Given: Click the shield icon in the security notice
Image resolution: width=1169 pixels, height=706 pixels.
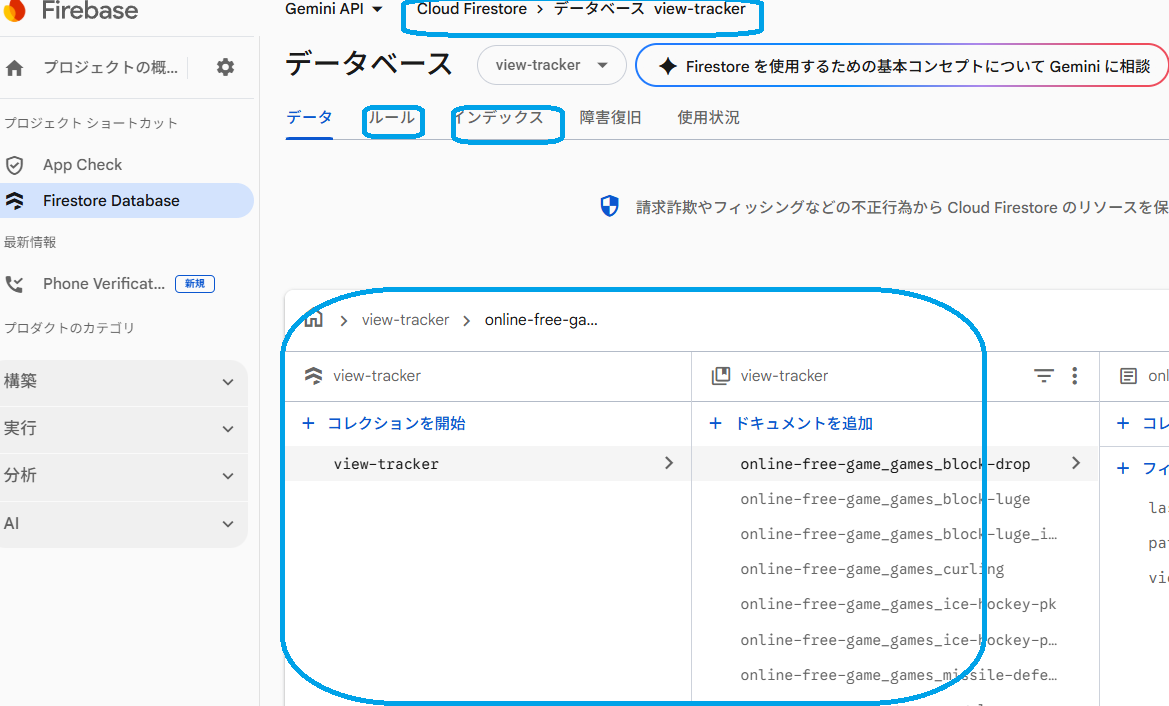Looking at the screenshot, I should pyautogui.click(x=609, y=206).
